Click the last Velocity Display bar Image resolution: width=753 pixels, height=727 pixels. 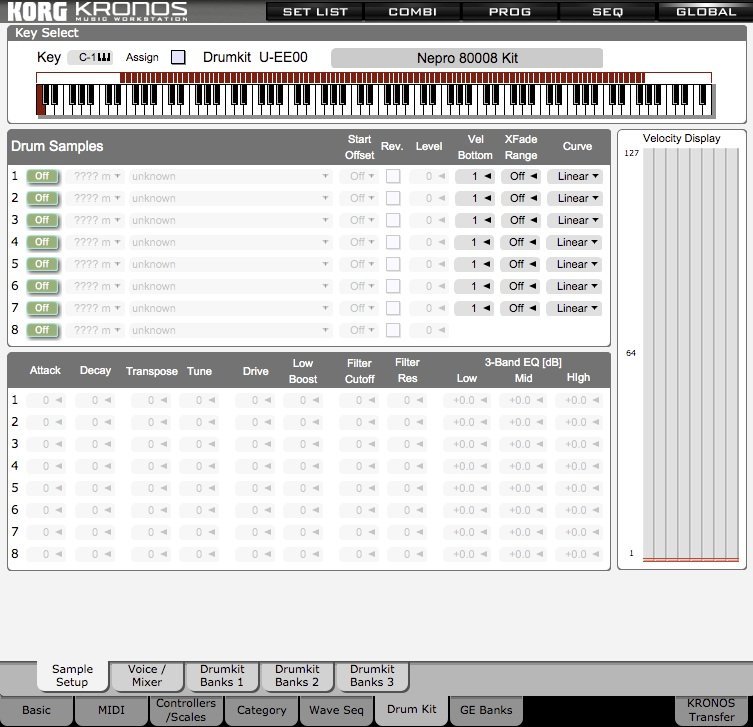click(x=732, y=354)
